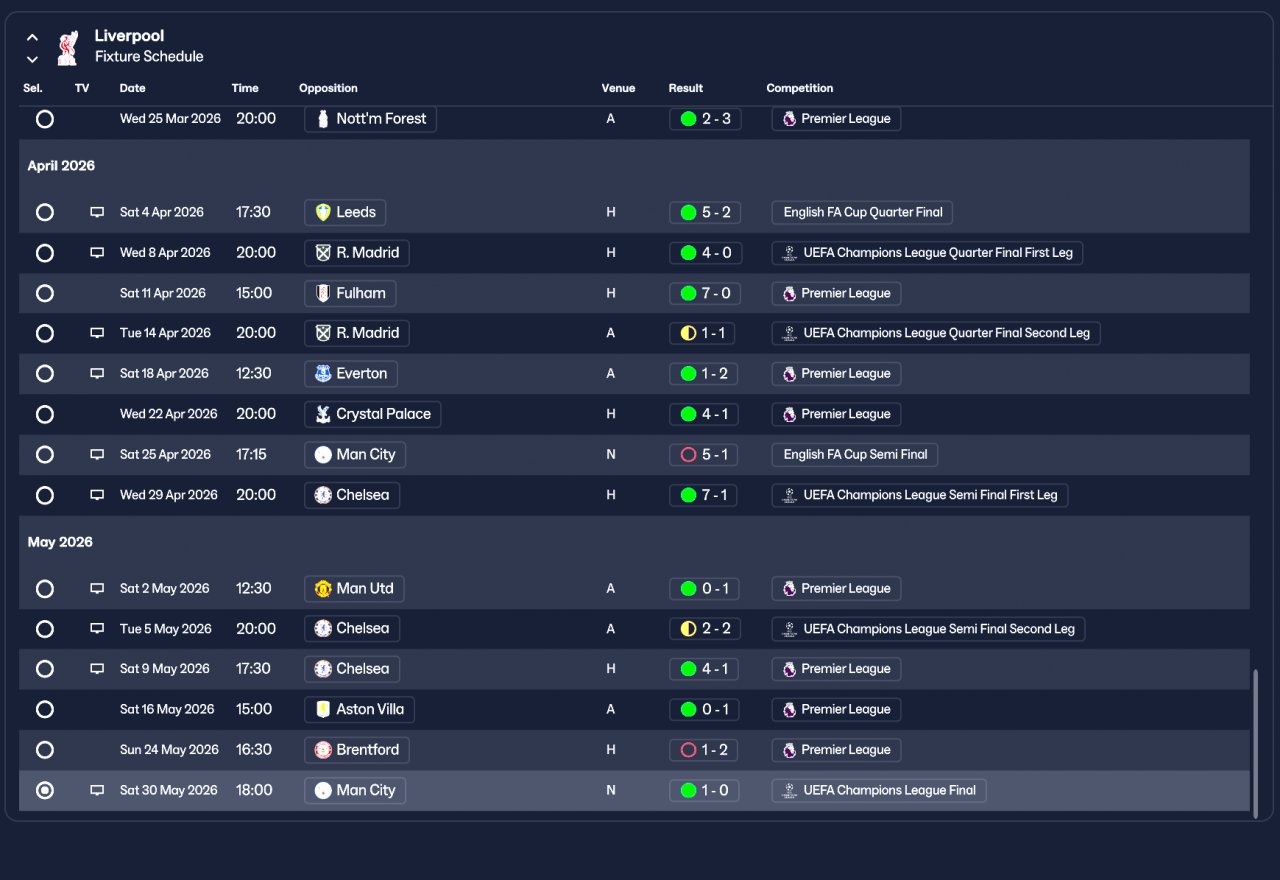
Task: Open Premier League from the Everton row
Action: pyautogui.click(x=836, y=374)
